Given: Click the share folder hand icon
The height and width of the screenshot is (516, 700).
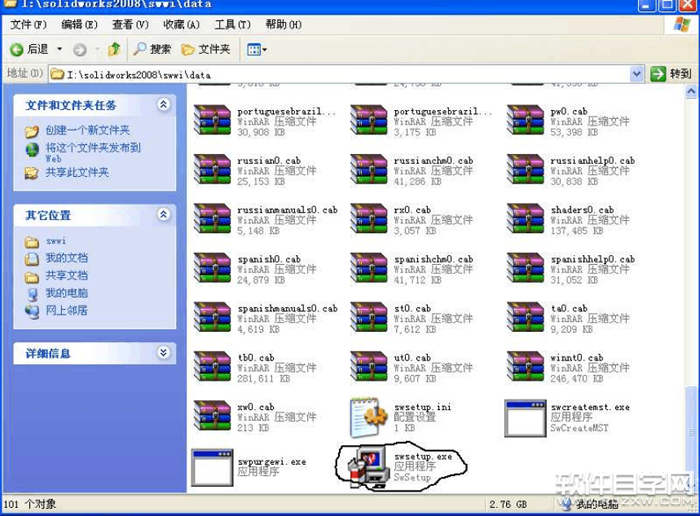Looking at the screenshot, I should (x=31, y=173).
